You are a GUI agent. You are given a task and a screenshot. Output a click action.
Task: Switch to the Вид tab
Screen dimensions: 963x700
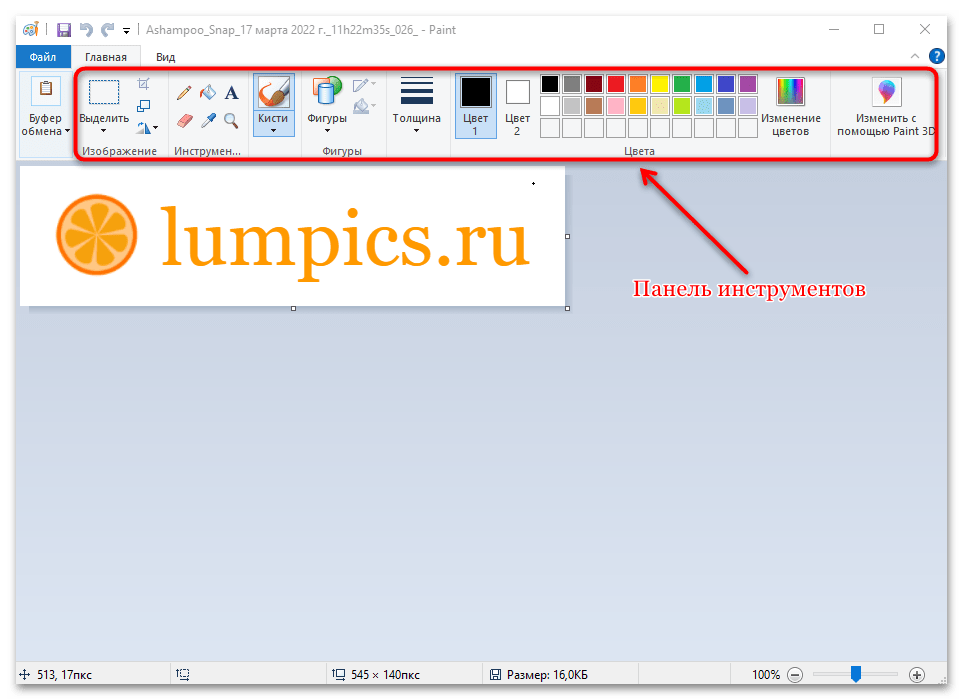coord(166,58)
